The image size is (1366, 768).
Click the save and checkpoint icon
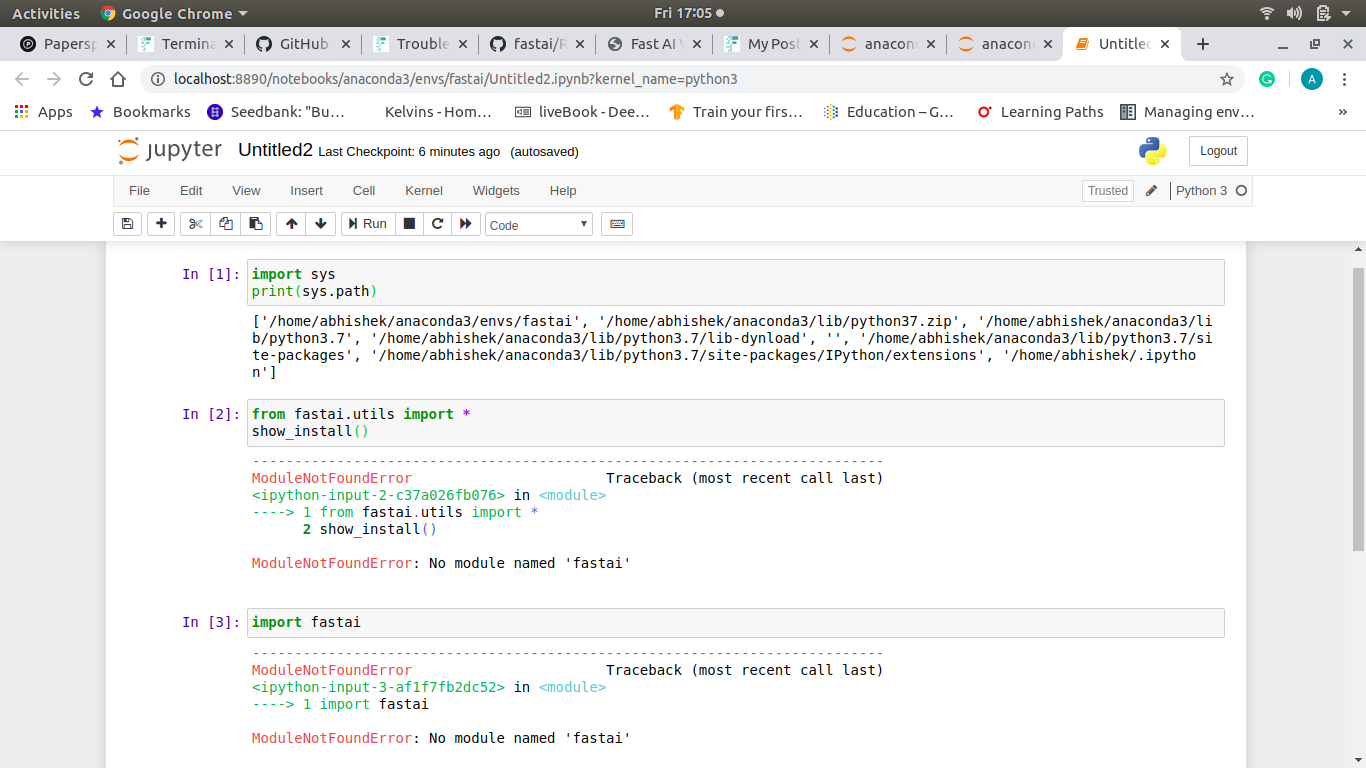coord(127,224)
